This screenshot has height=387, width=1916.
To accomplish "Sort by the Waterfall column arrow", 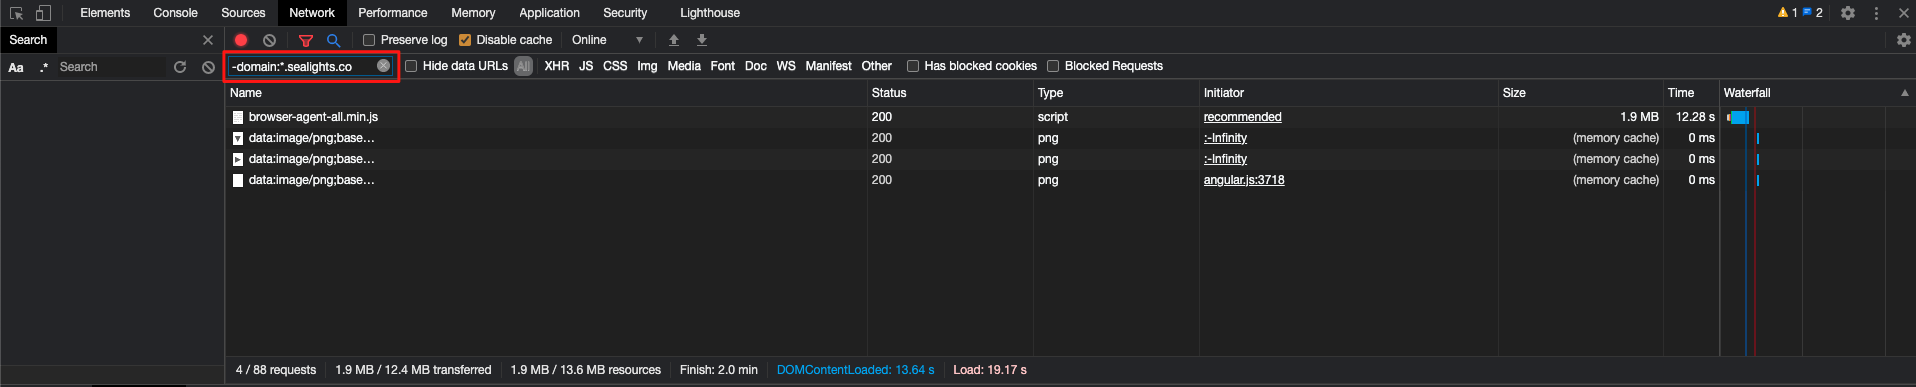I will click(x=1904, y=93).
